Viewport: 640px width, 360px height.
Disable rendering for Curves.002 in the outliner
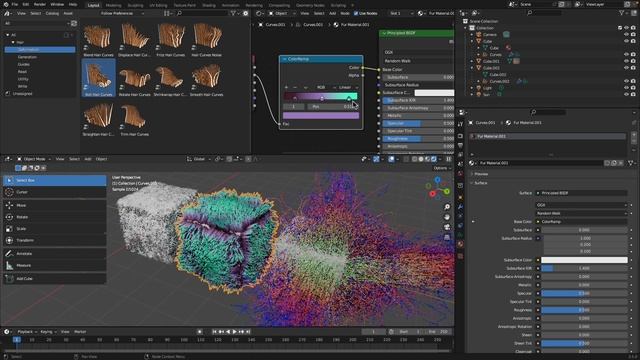633,81
